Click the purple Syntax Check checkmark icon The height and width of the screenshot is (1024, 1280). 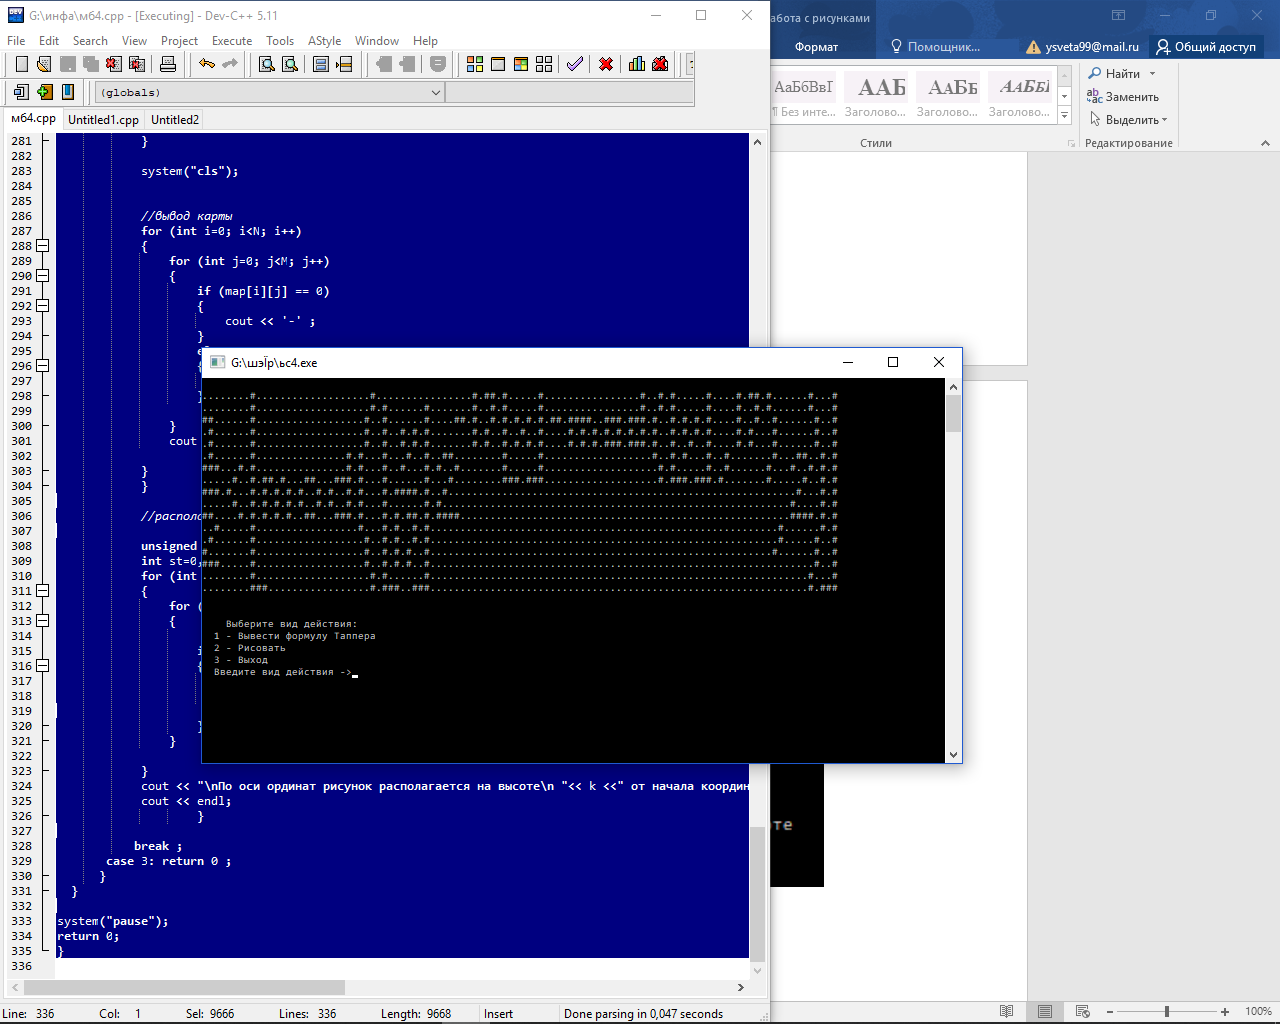pos(574,64)
